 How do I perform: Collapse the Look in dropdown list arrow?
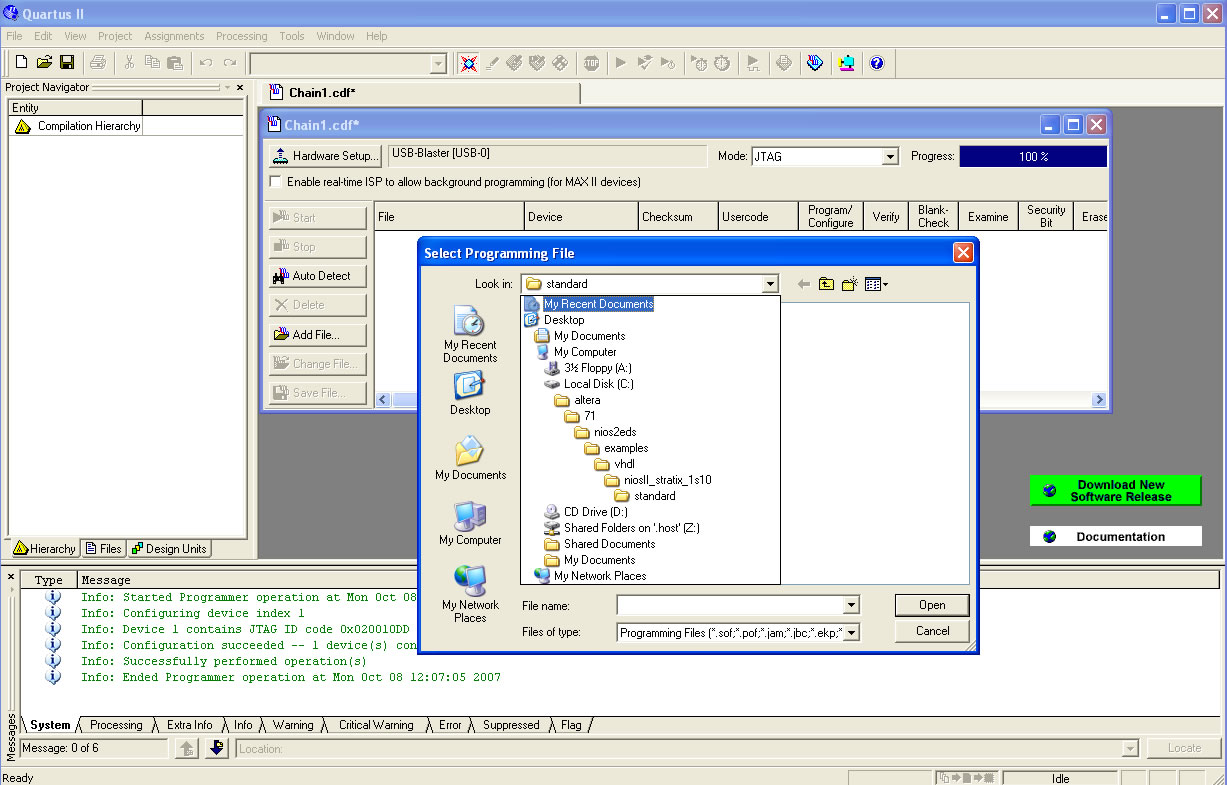point(769,284)
